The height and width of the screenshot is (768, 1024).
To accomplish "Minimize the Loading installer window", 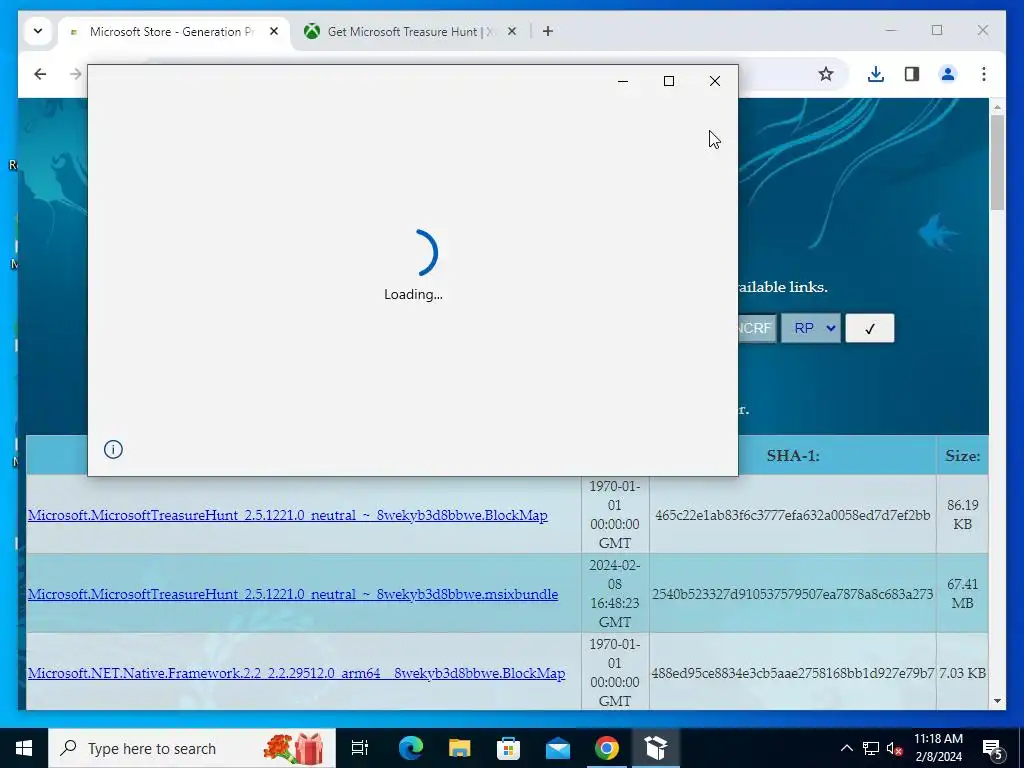I will [623, 81].
